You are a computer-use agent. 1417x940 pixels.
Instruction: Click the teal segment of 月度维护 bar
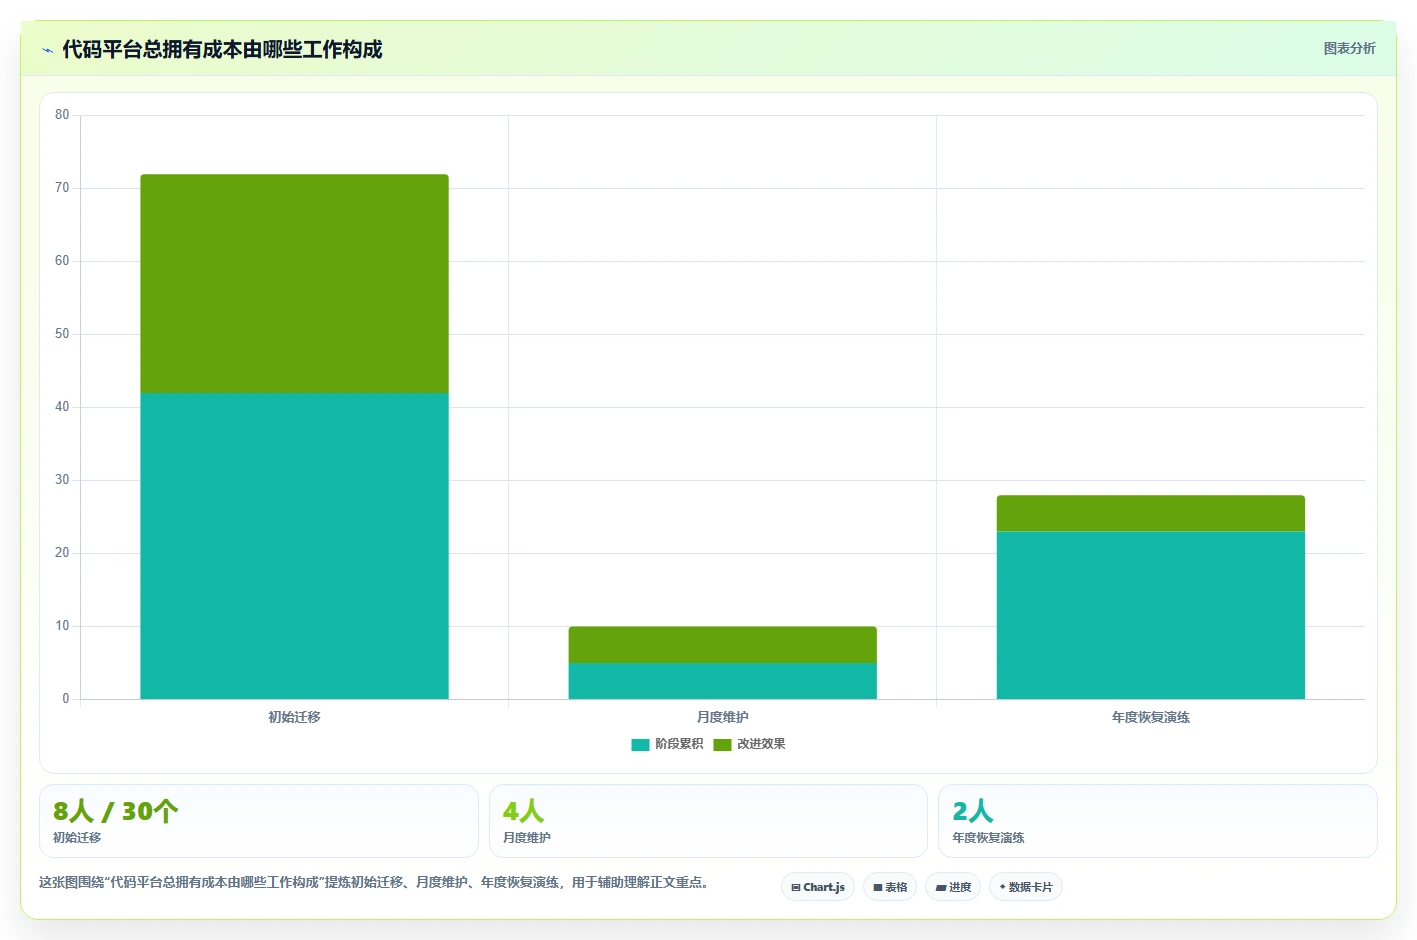point(723,681)
